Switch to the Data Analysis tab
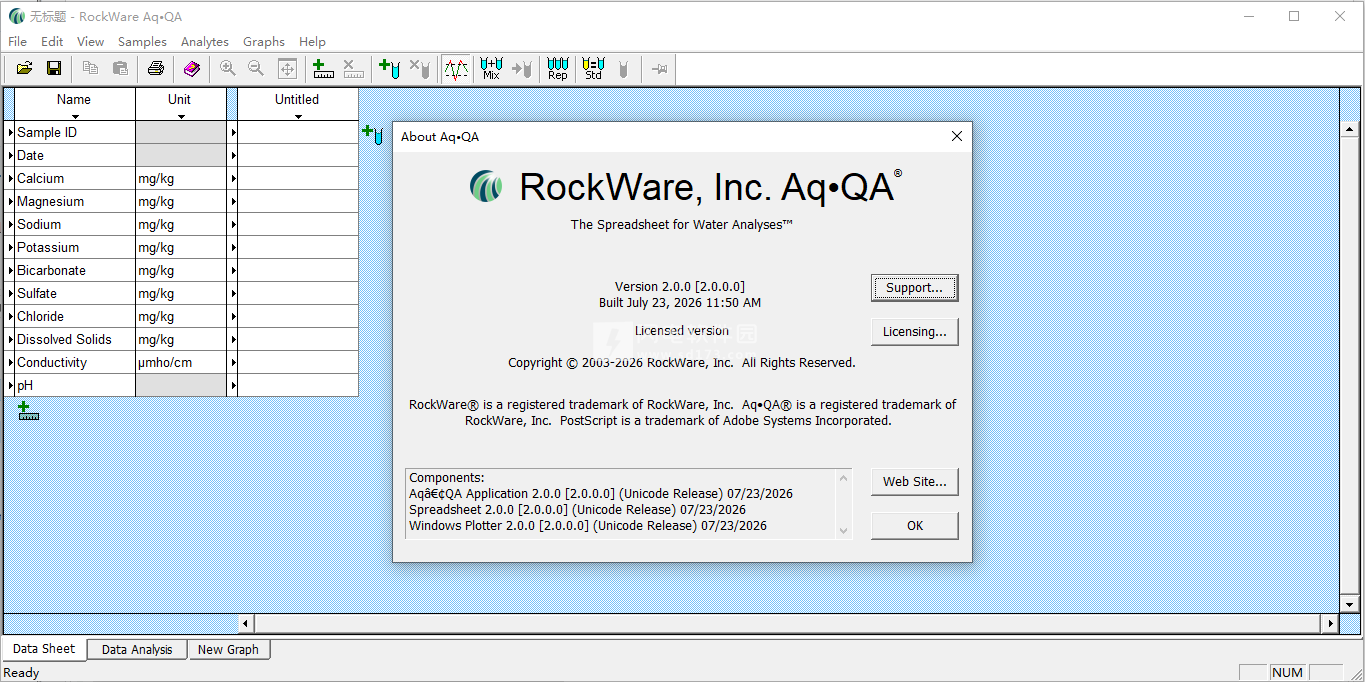 (x=137, y=650)
